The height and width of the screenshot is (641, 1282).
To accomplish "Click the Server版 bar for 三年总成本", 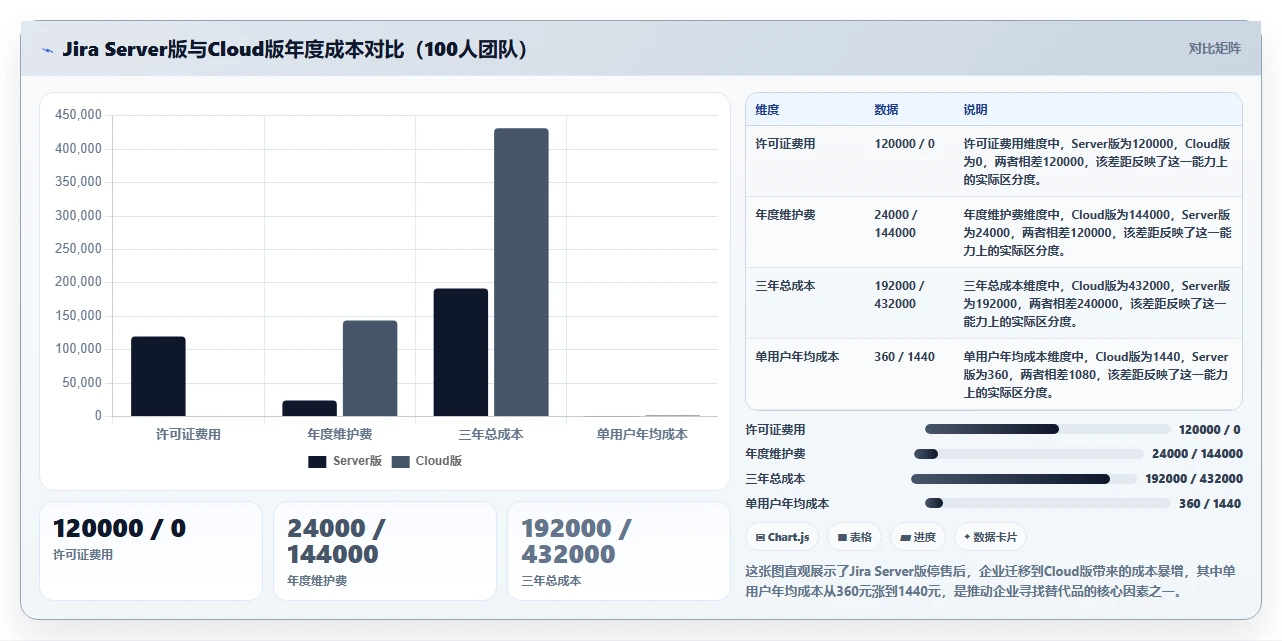I will click(x=461, y=352).
